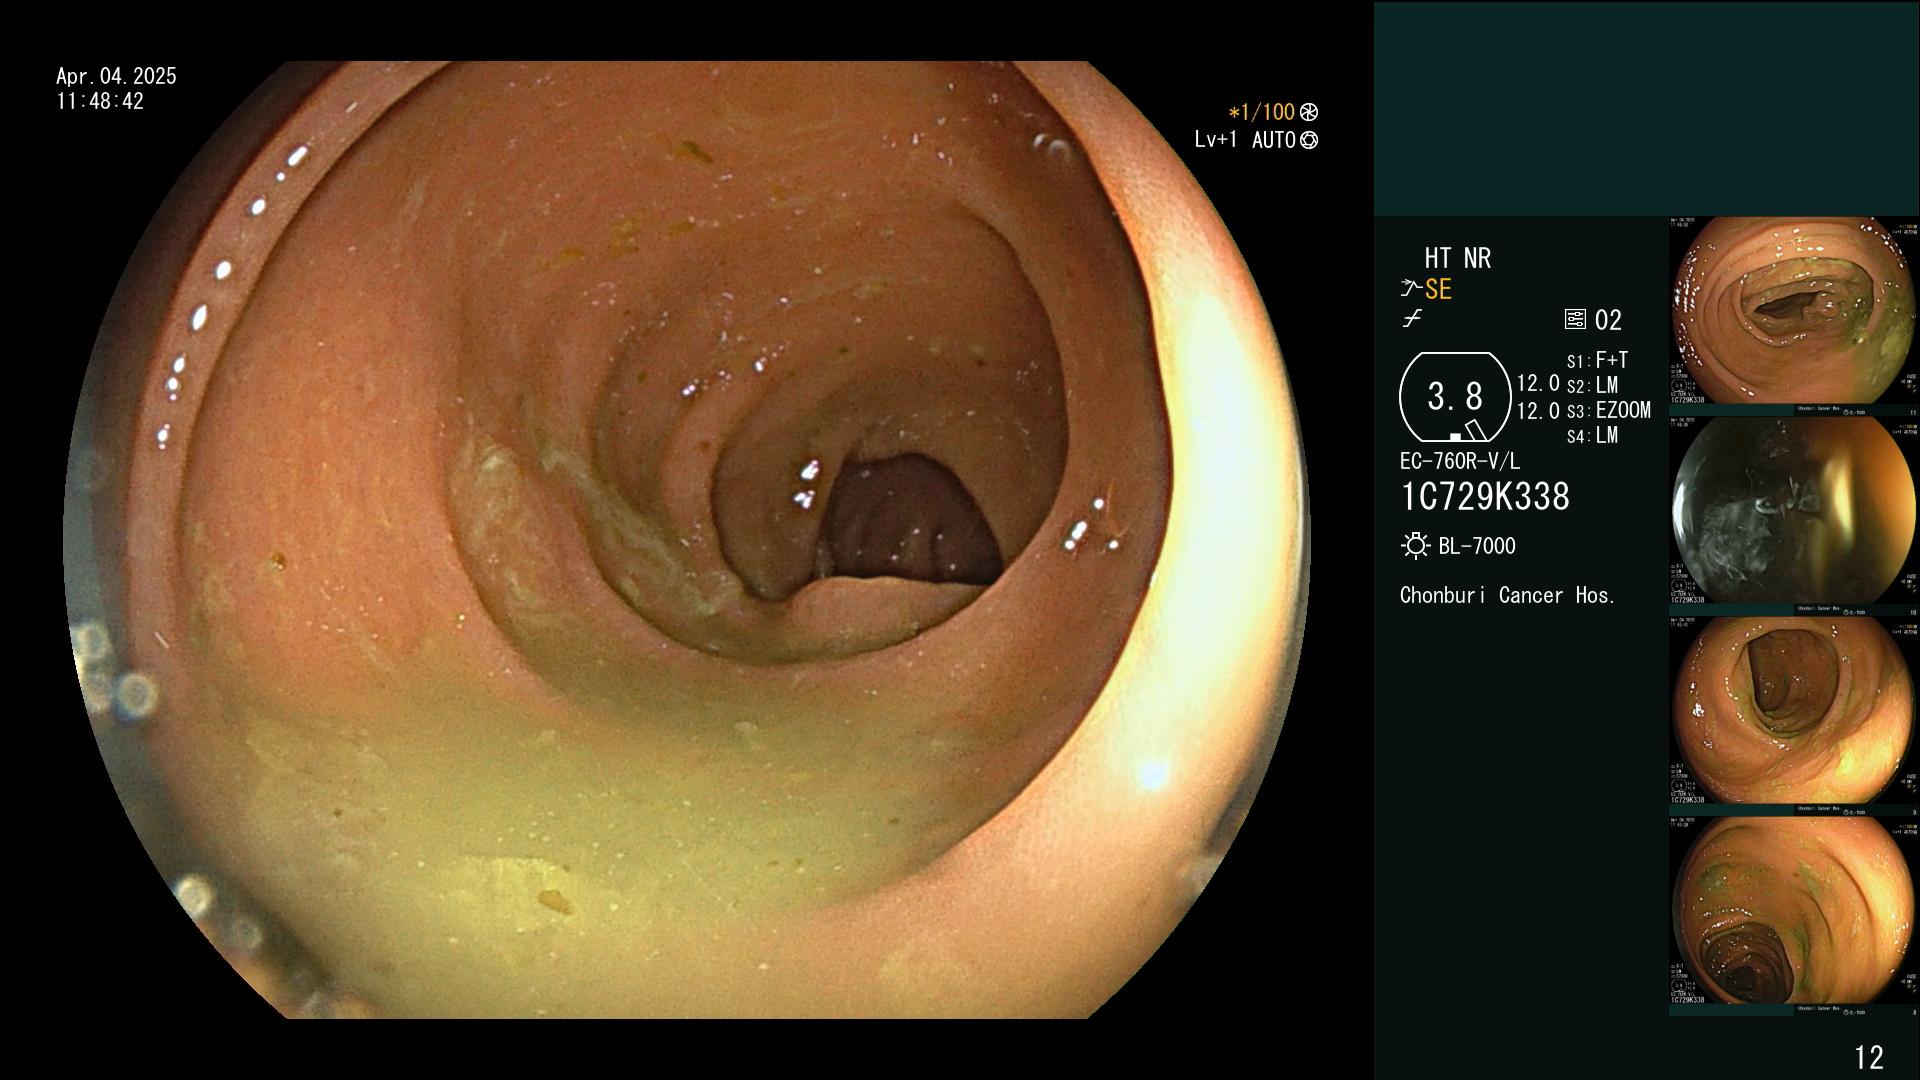This screenshot has width=1920, height=1080.
Task: Open the first thumbnail numbered 11
Action: pyautogui.click(x=1794, y=315)
